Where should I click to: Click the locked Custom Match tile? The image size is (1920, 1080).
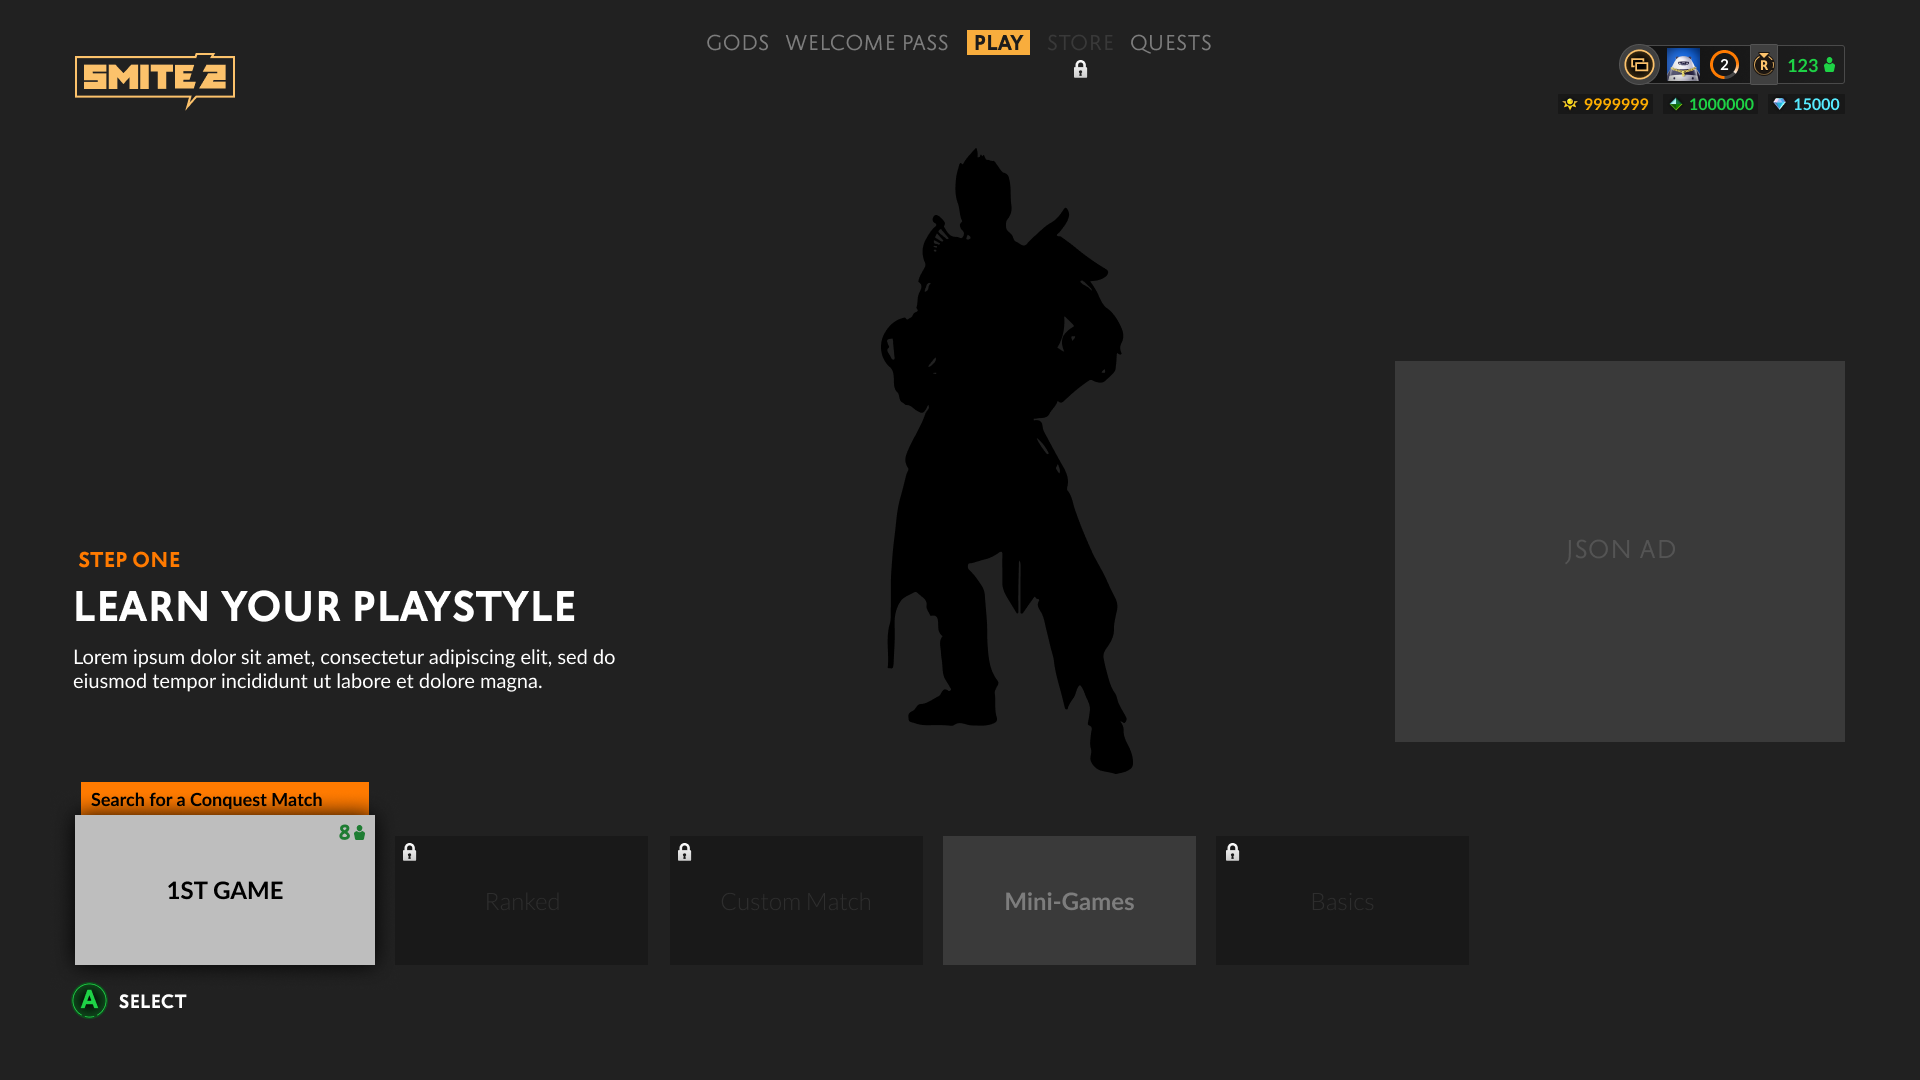coord(796,901)
